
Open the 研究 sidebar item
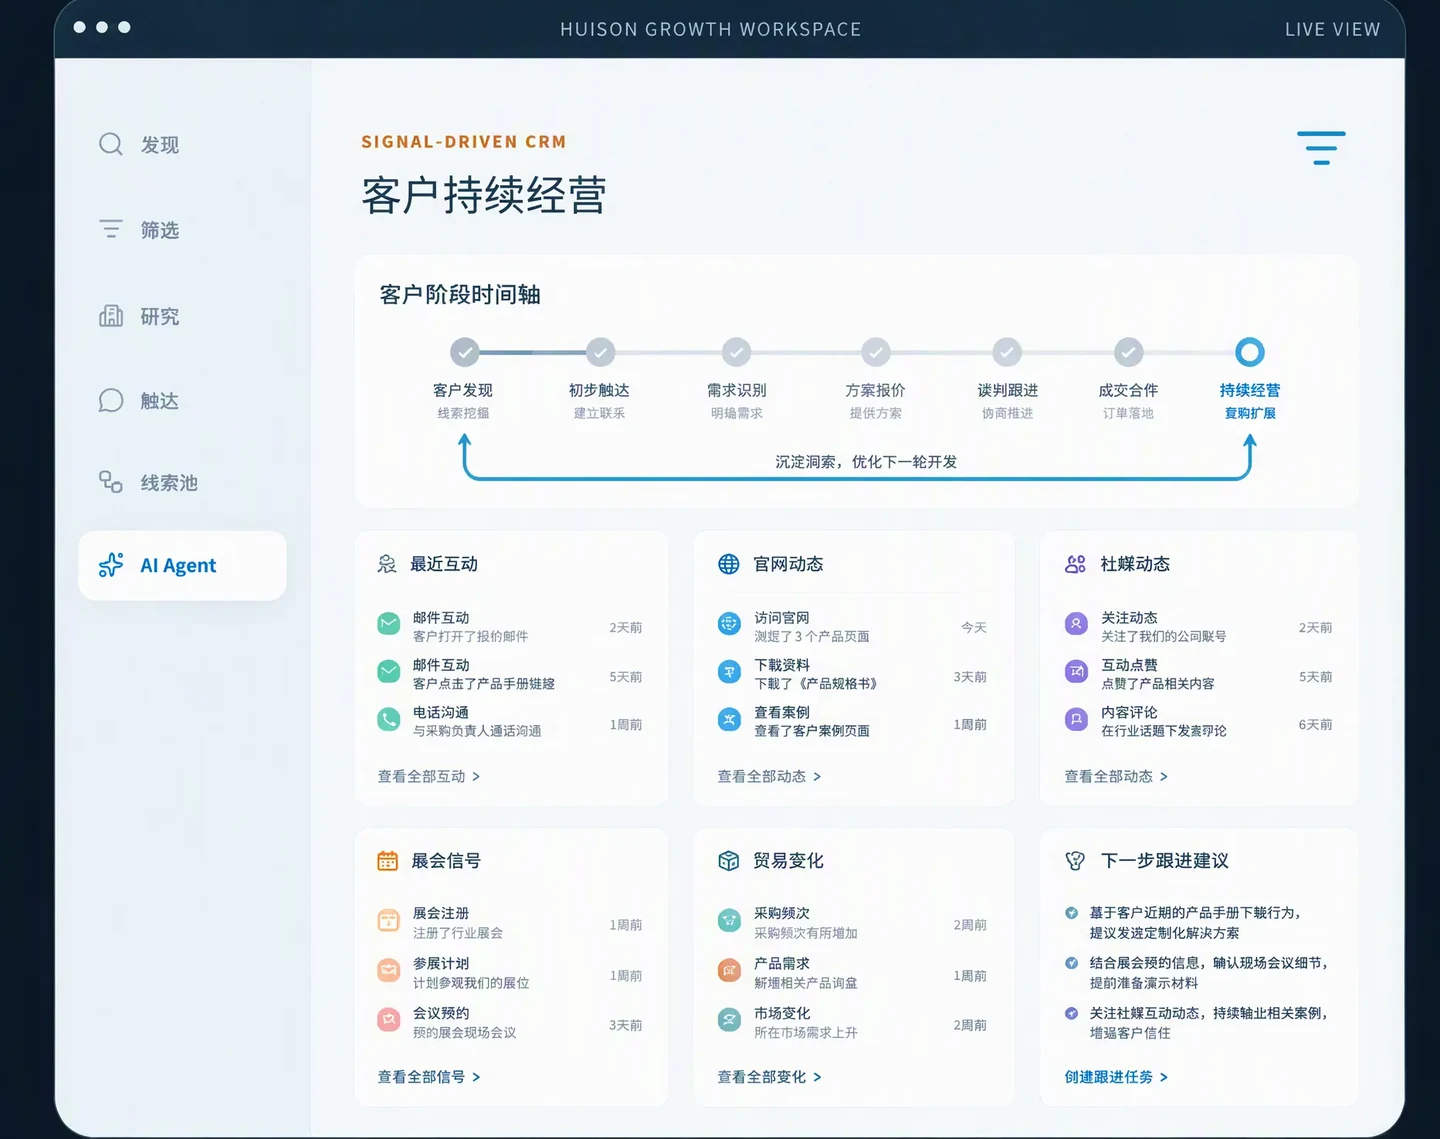point(138,316)
